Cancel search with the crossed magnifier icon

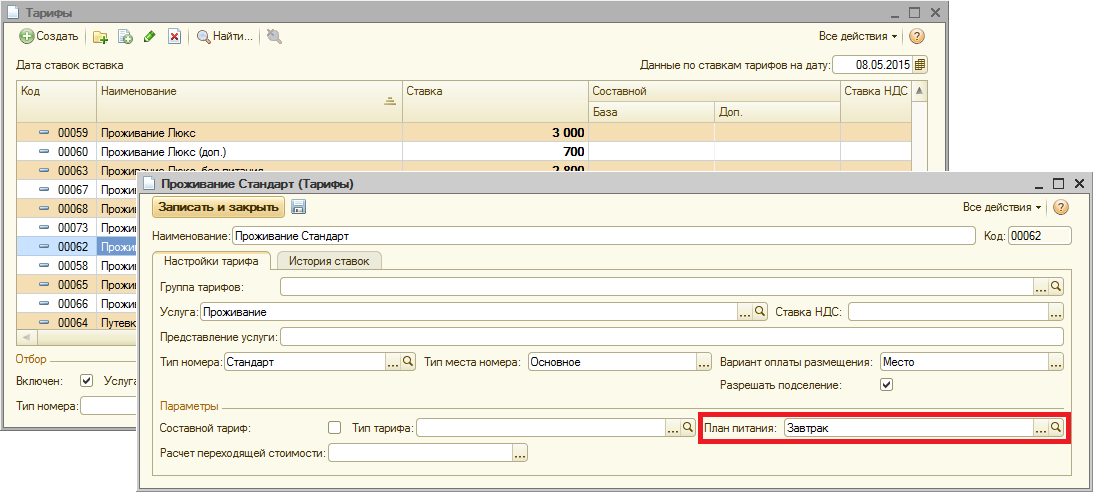[274, 37]
